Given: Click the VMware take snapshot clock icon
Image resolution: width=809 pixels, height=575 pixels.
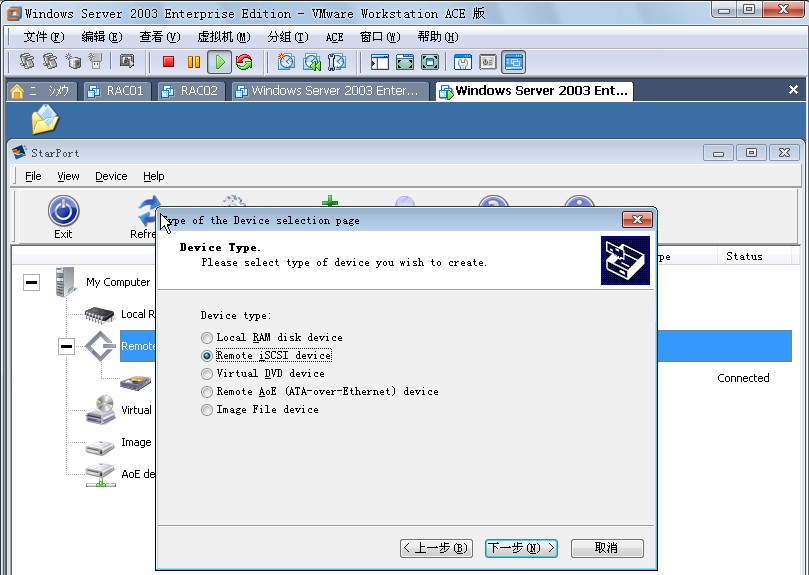Looking at the screenshot, I should [286, 62].
